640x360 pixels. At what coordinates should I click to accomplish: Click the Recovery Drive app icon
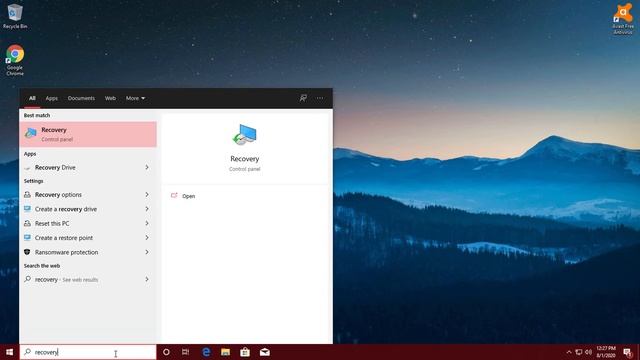click(27, 168)
